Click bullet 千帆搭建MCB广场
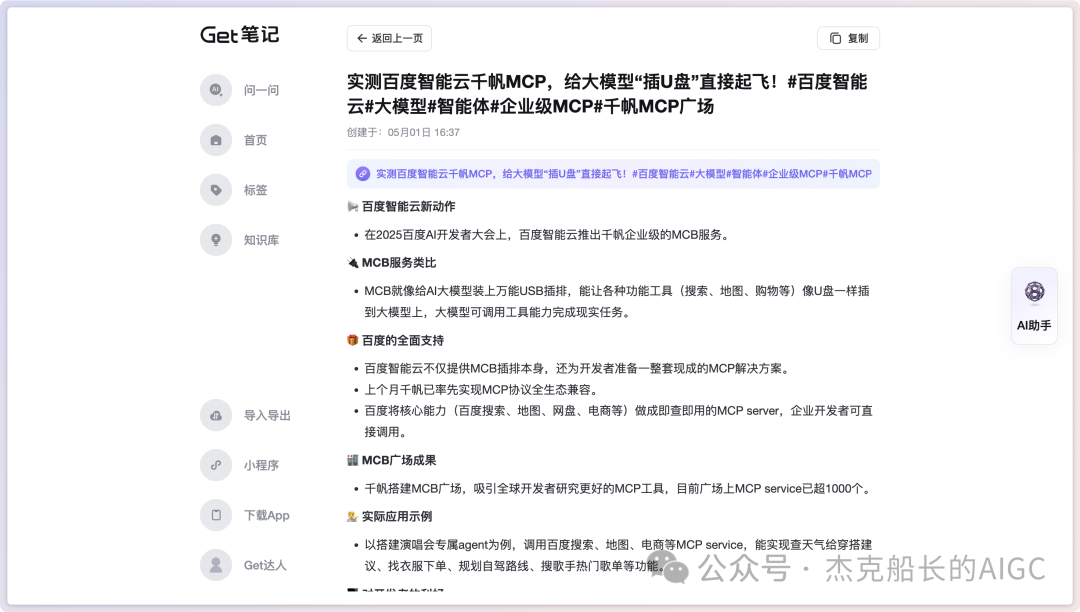The image size is (1080, 612). (x=619, y=489)
